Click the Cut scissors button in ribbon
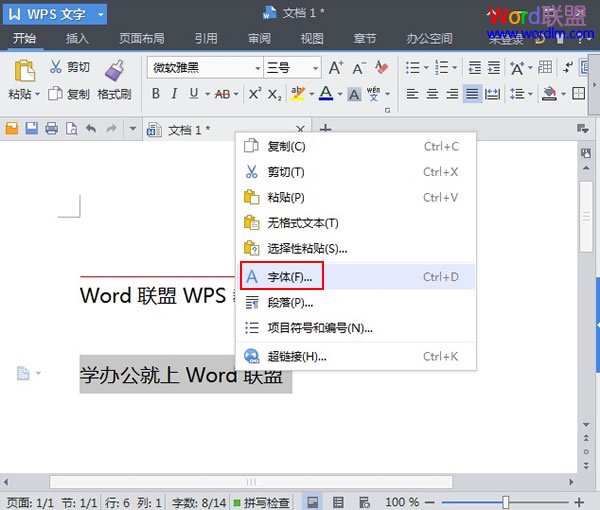The image size is (600, 510). (69, 67)
